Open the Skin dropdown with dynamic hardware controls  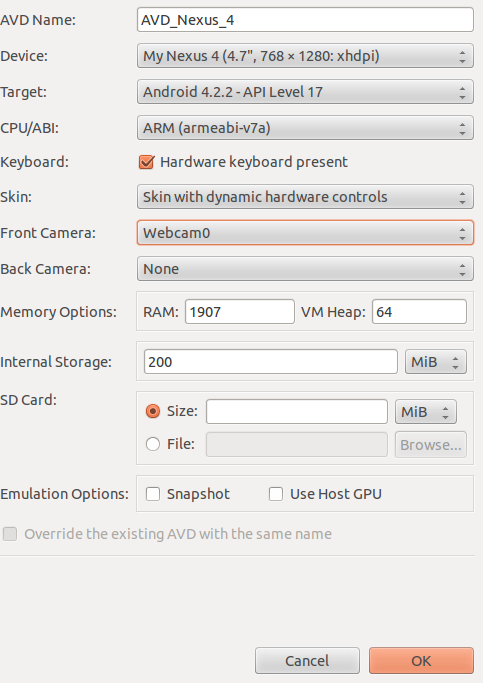click(x=305, y=197)
